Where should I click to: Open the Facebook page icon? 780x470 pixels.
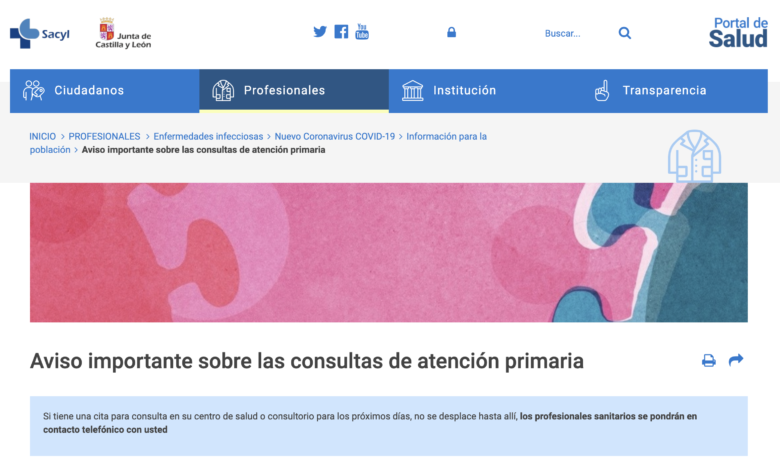pyautogui.click(x=341, y=31)
